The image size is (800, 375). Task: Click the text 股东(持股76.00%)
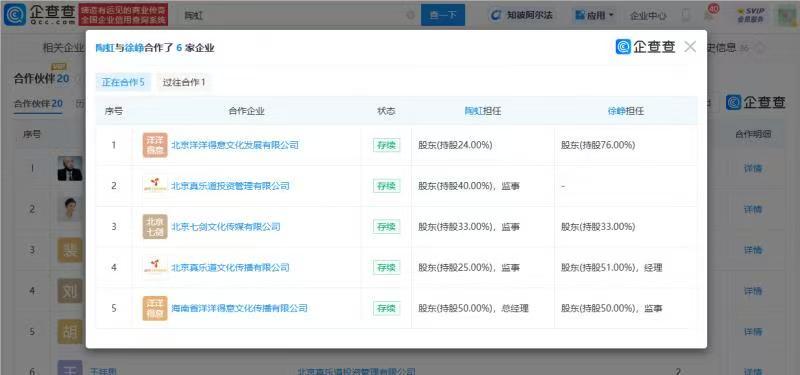598,145
